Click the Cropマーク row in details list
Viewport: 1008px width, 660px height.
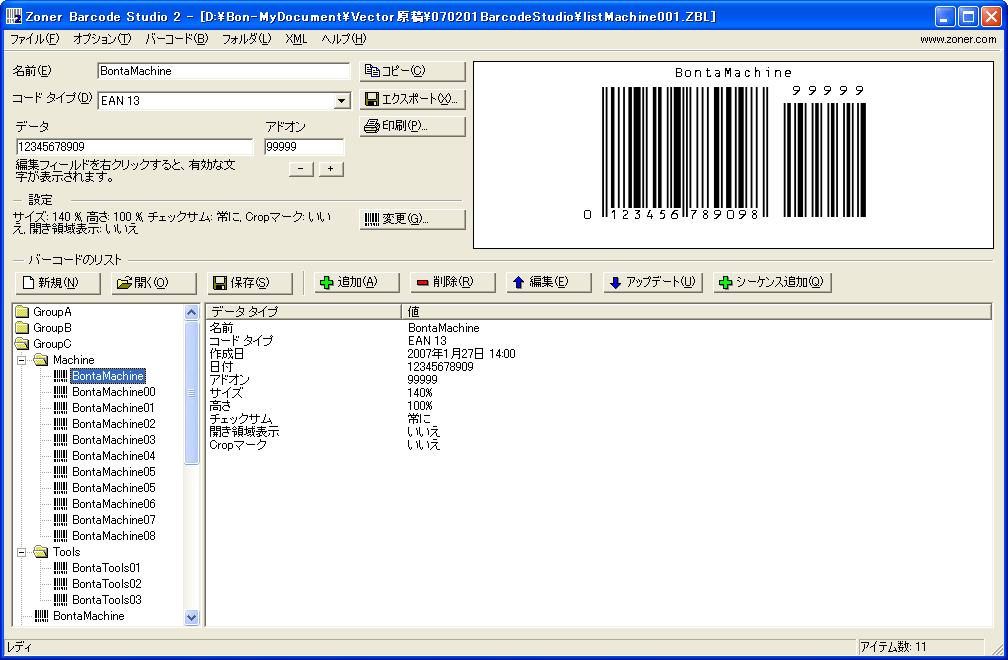point(598,445)
